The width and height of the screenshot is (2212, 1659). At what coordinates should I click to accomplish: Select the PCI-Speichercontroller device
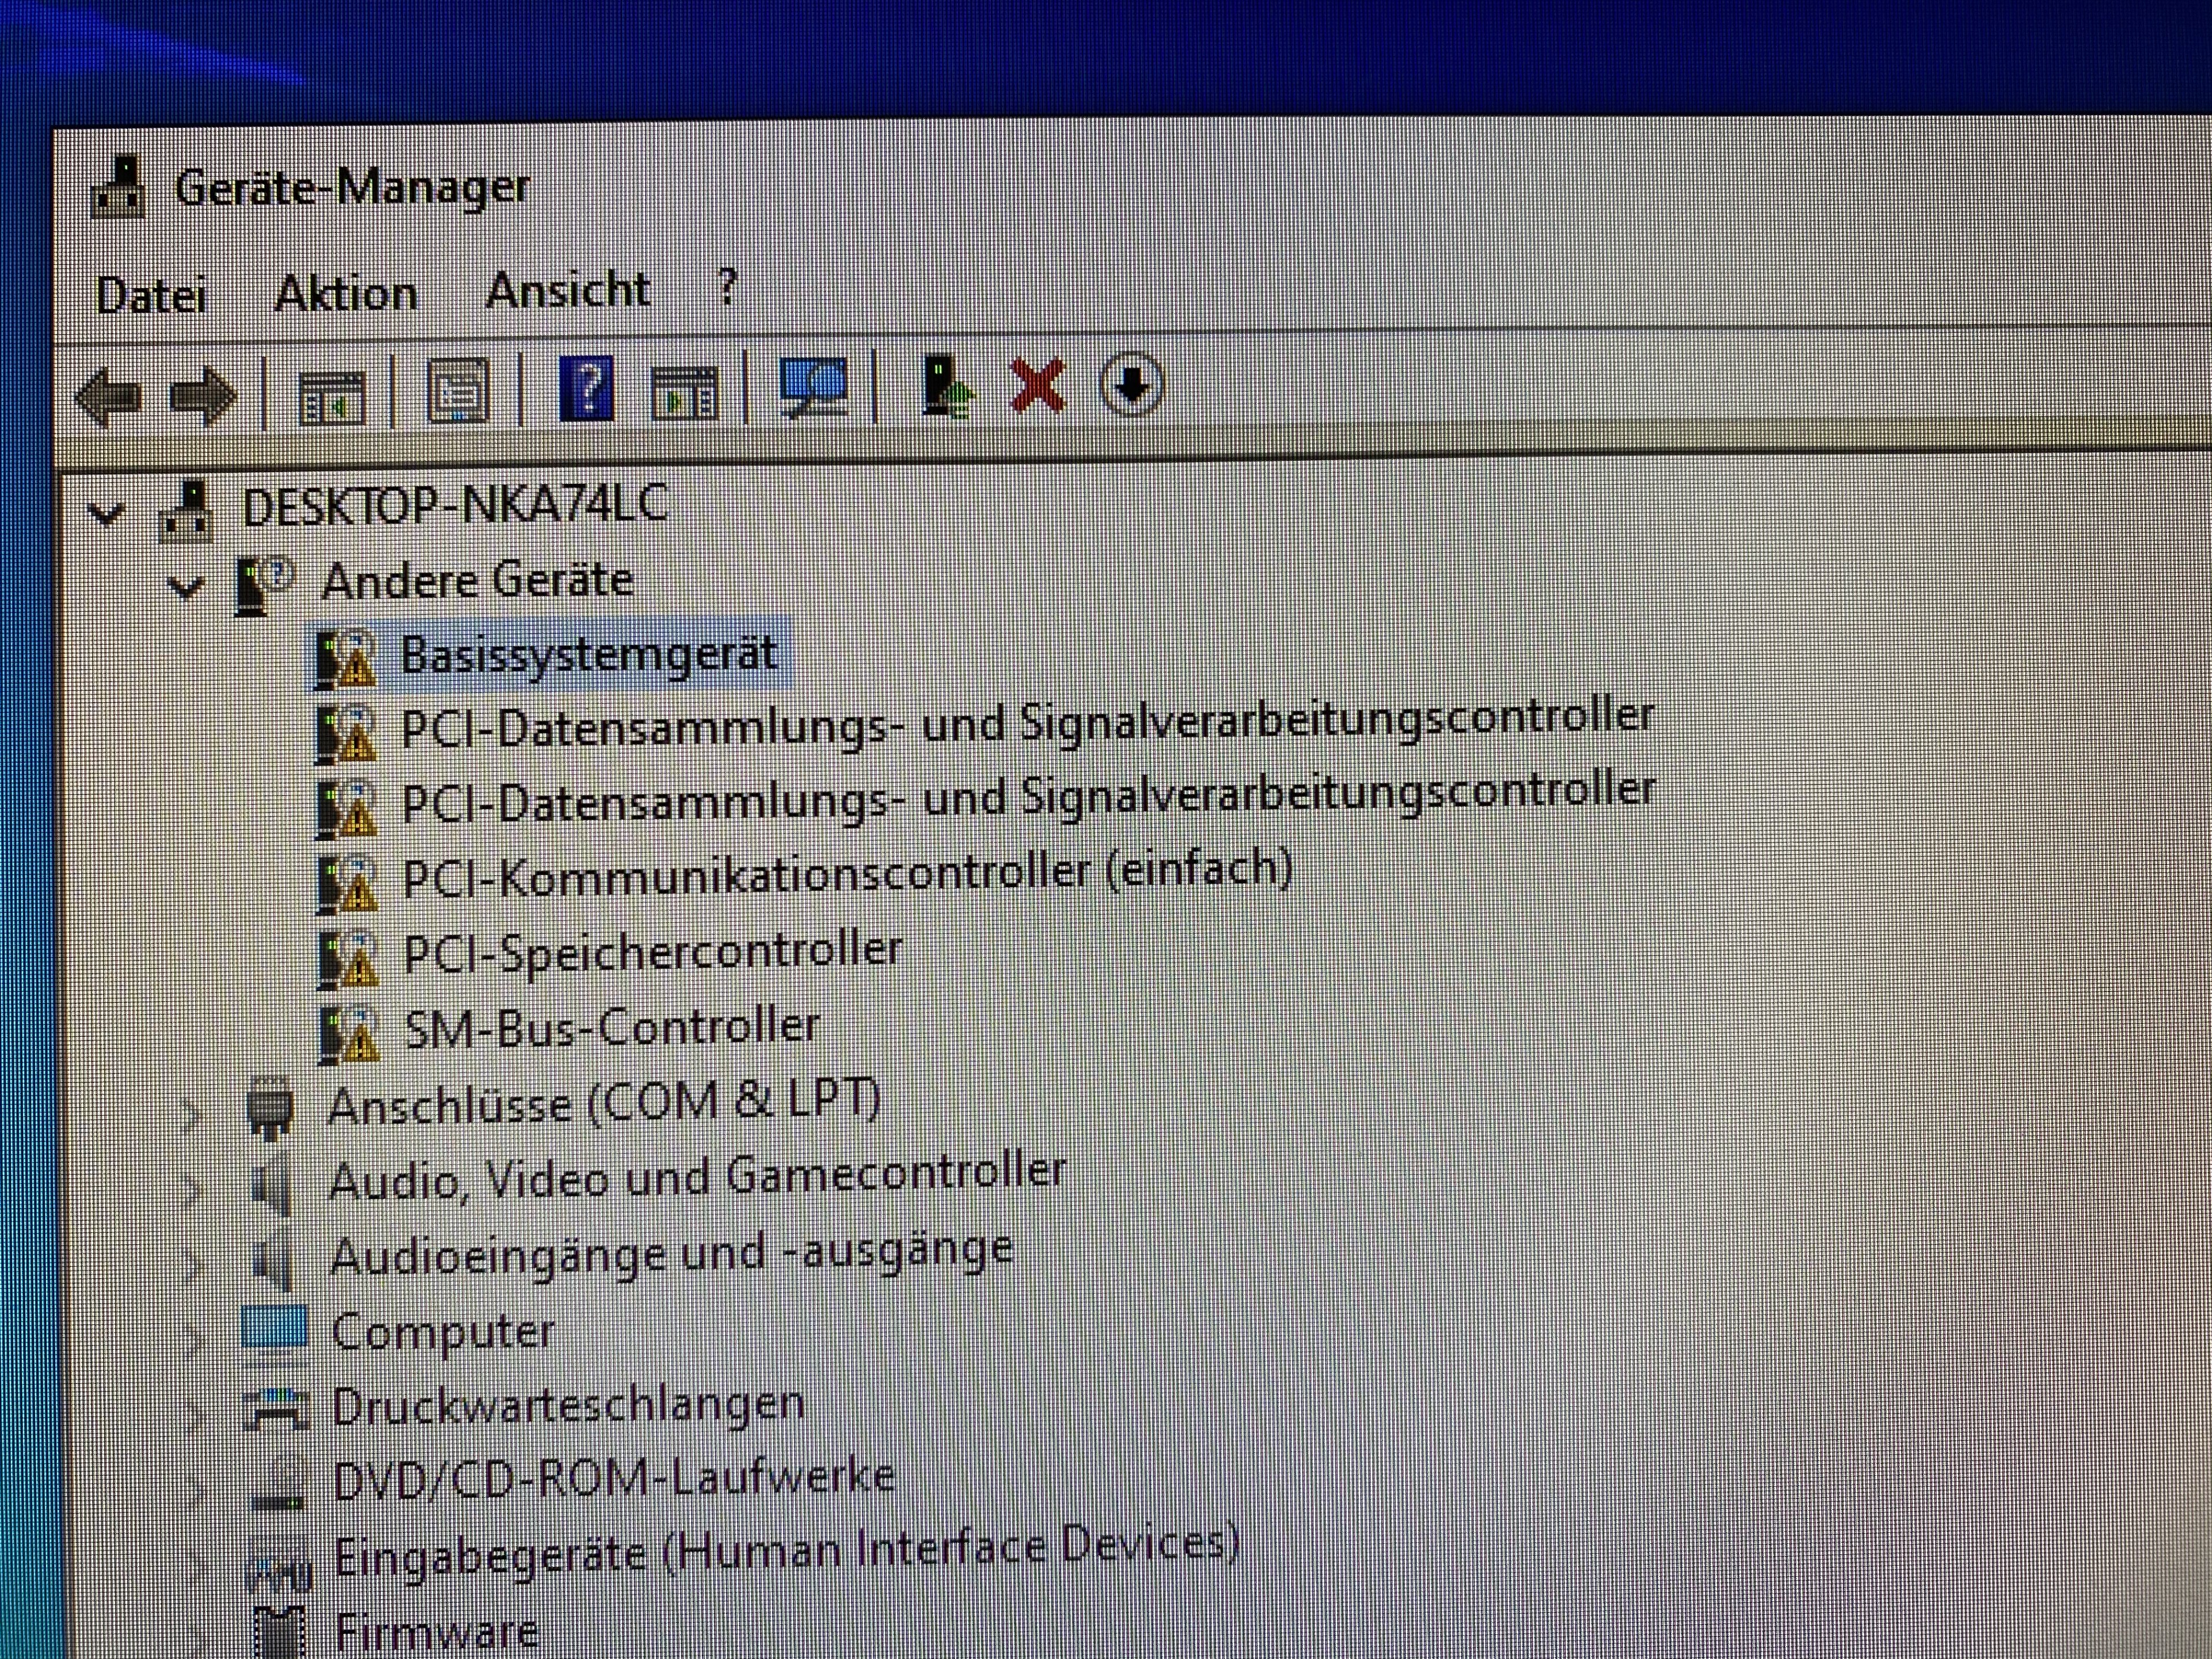[652, 952]
